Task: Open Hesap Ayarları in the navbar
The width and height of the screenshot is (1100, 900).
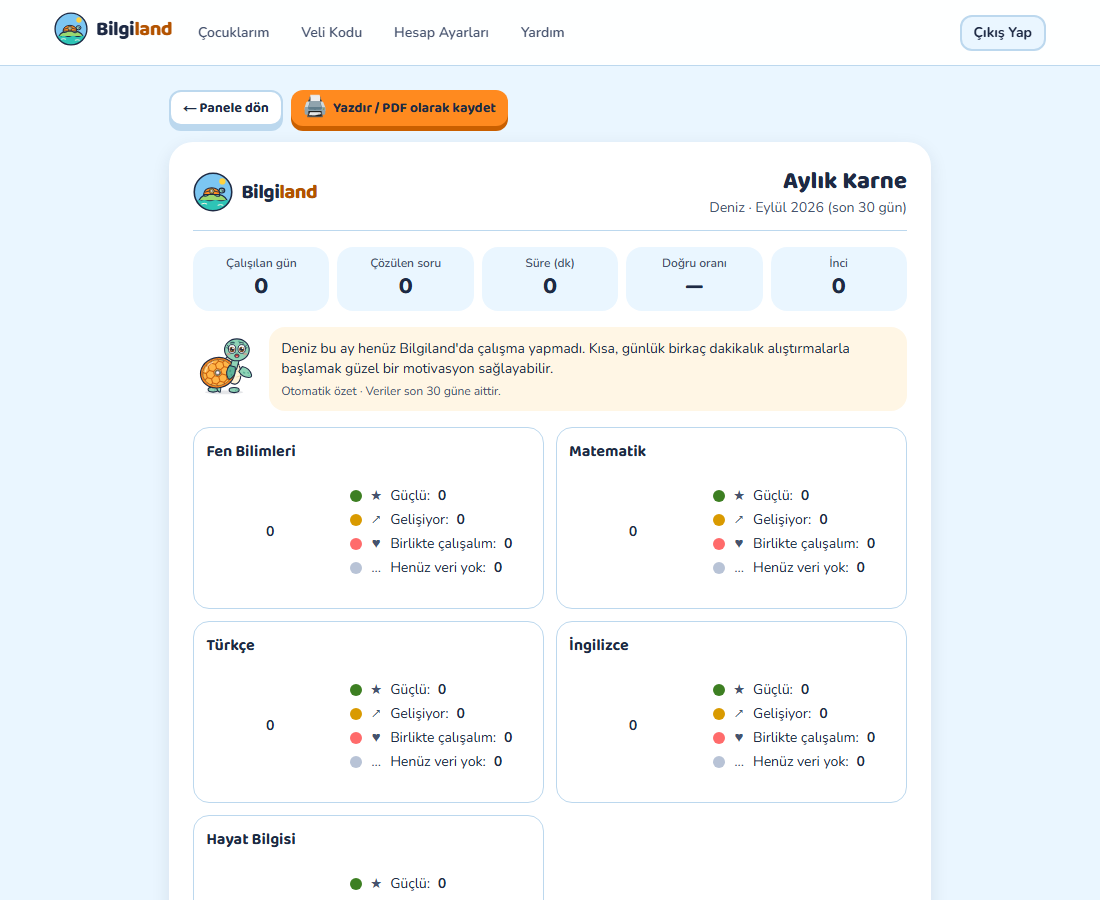Action: pyautogui.click(x=441, y=32)
